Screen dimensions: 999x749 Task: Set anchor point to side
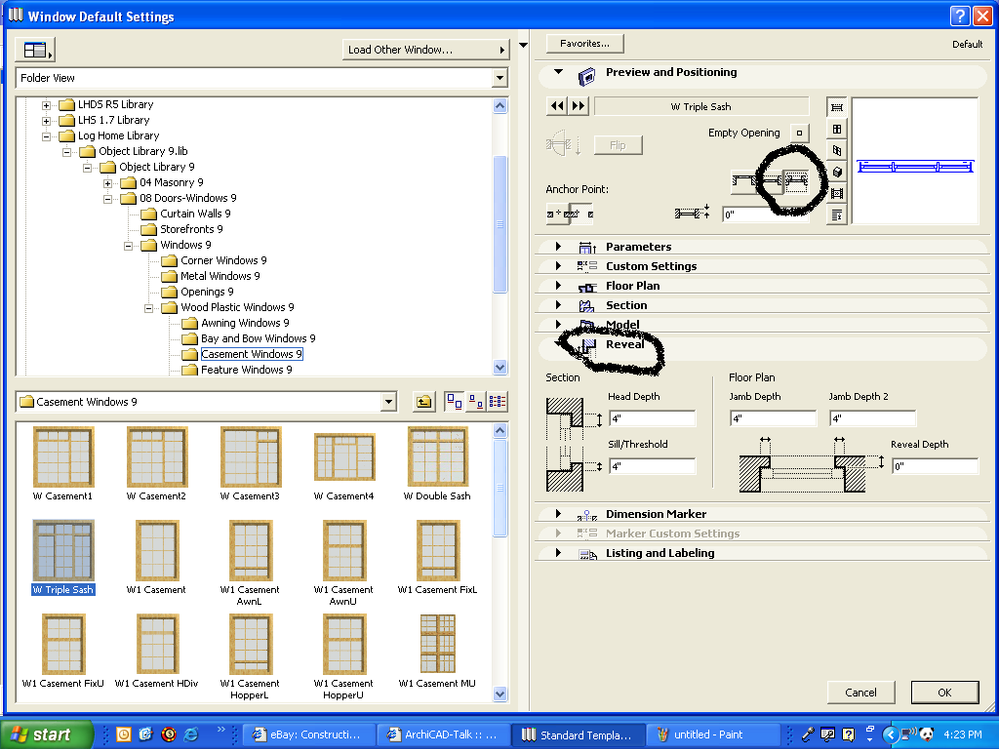[x=557, y=214]
